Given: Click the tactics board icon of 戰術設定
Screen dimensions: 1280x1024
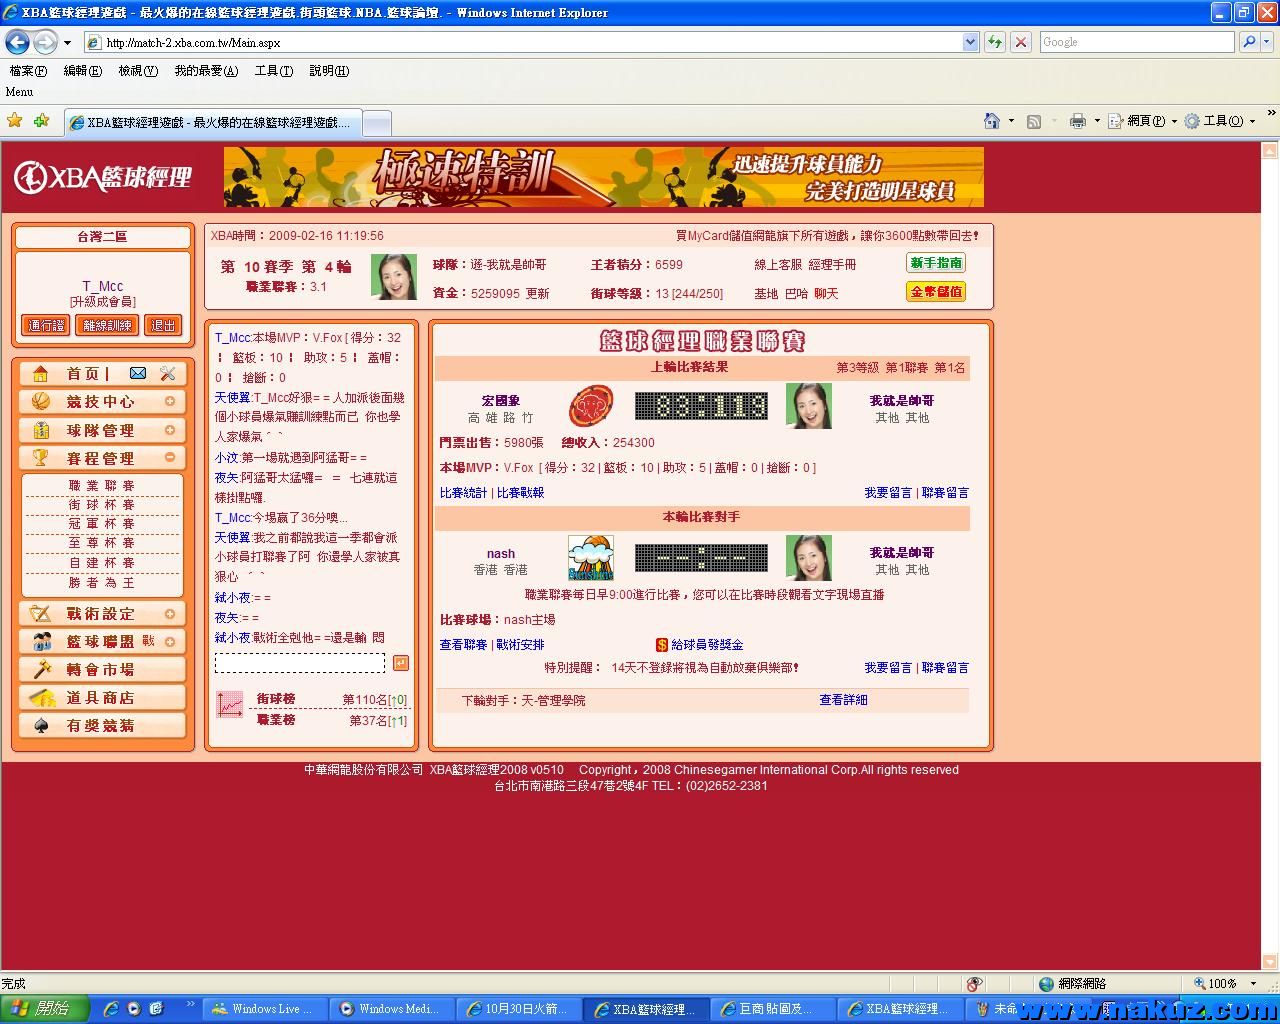Looking at the screenshot, I should click(x=41, y=613).
